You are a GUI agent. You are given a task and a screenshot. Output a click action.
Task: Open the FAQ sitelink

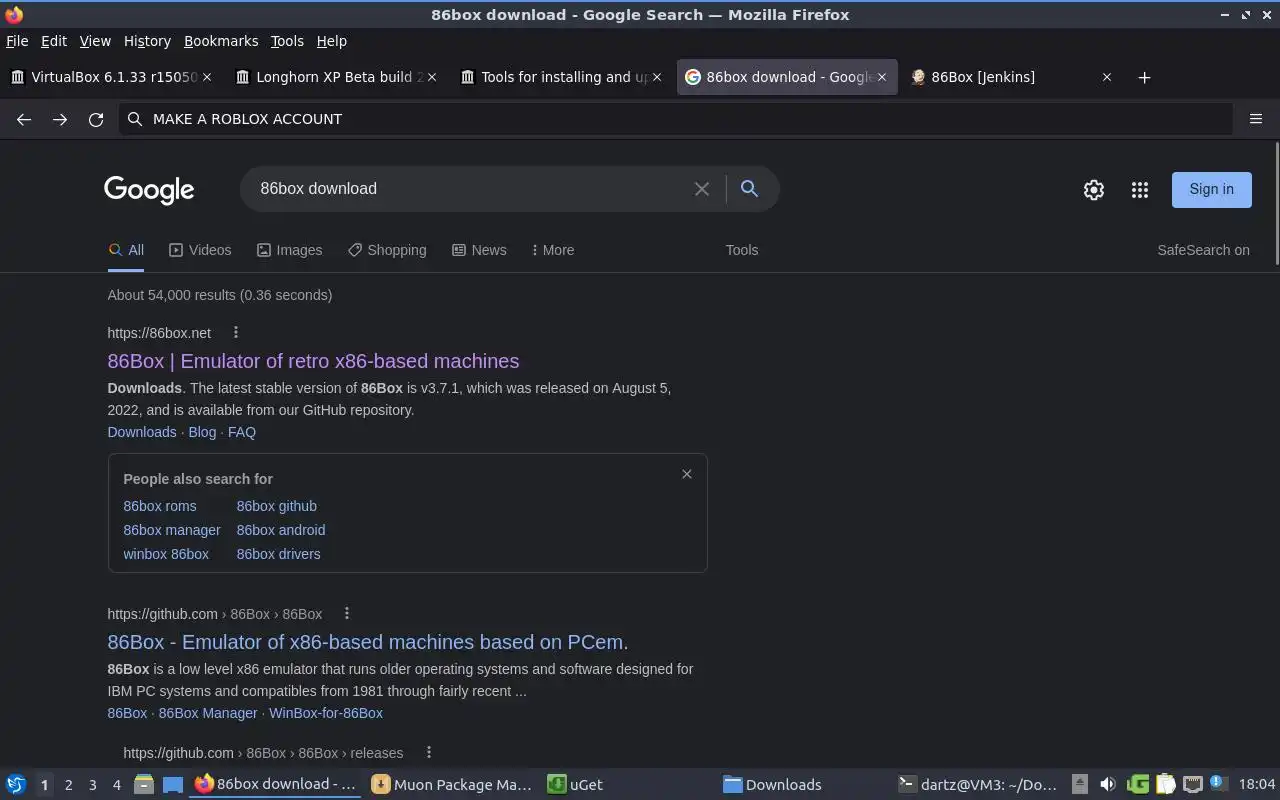point(242,432)
